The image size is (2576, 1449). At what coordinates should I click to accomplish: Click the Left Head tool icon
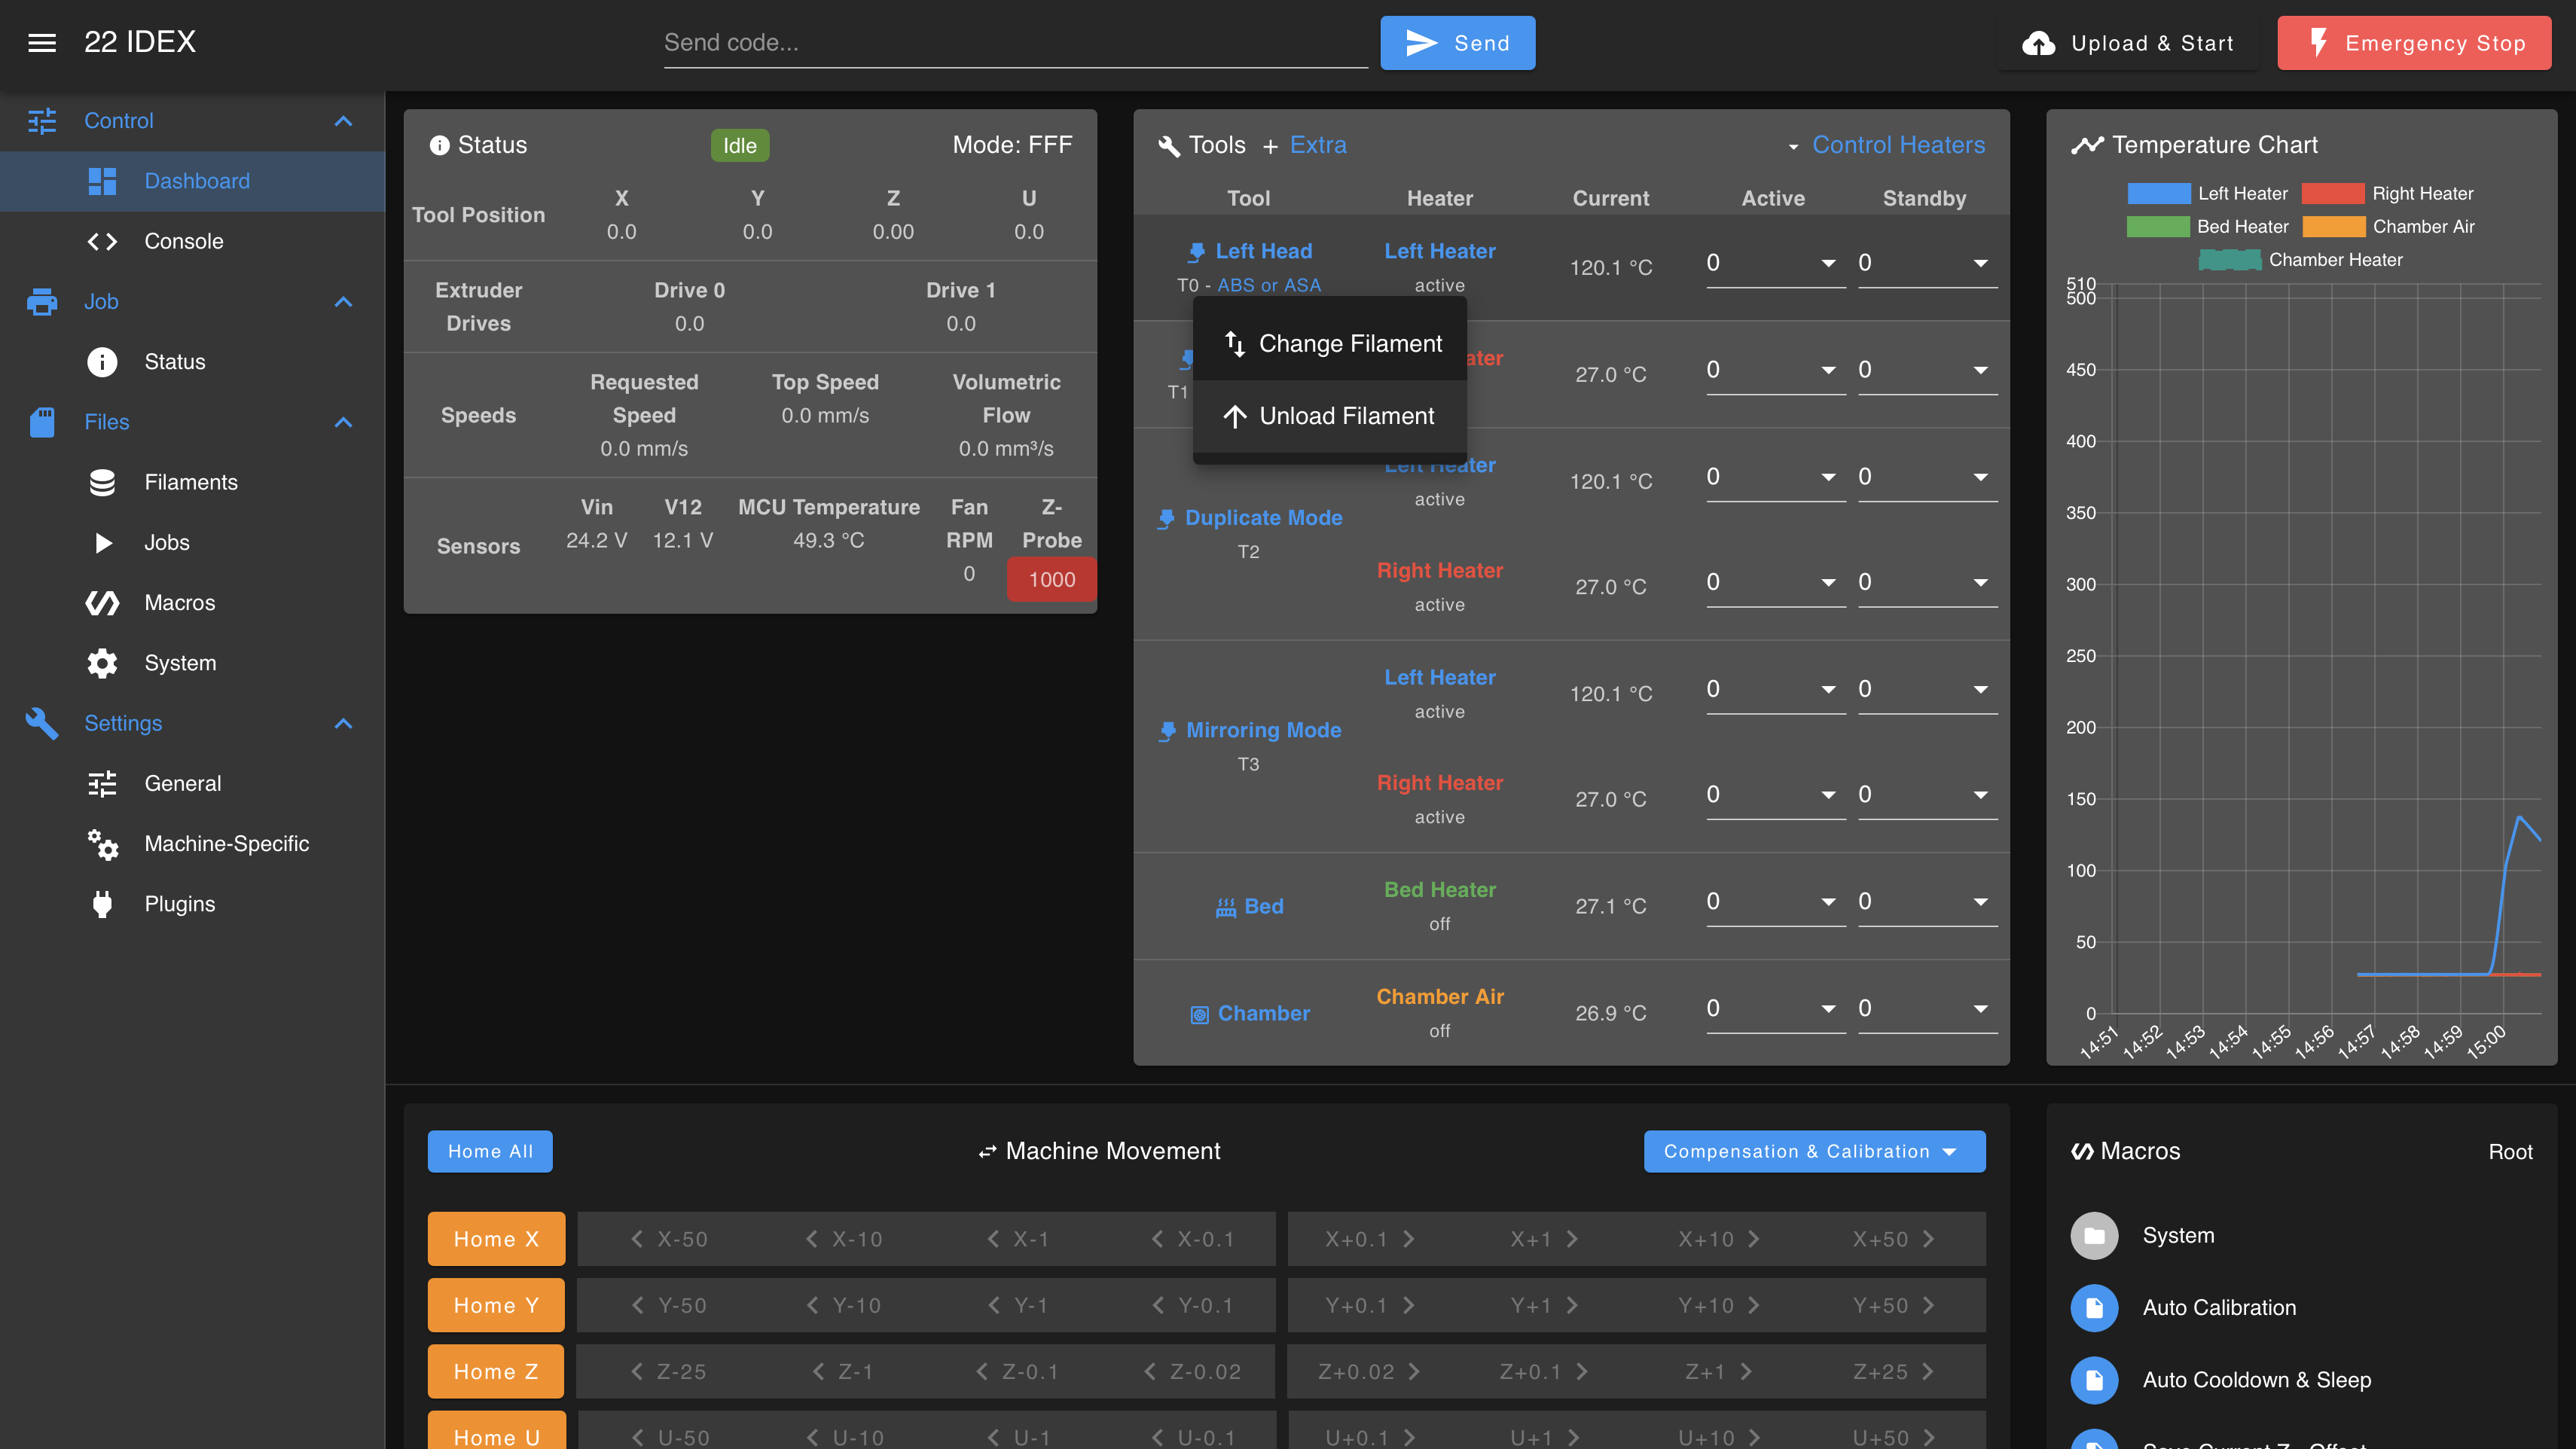(x=1196, y=252)
